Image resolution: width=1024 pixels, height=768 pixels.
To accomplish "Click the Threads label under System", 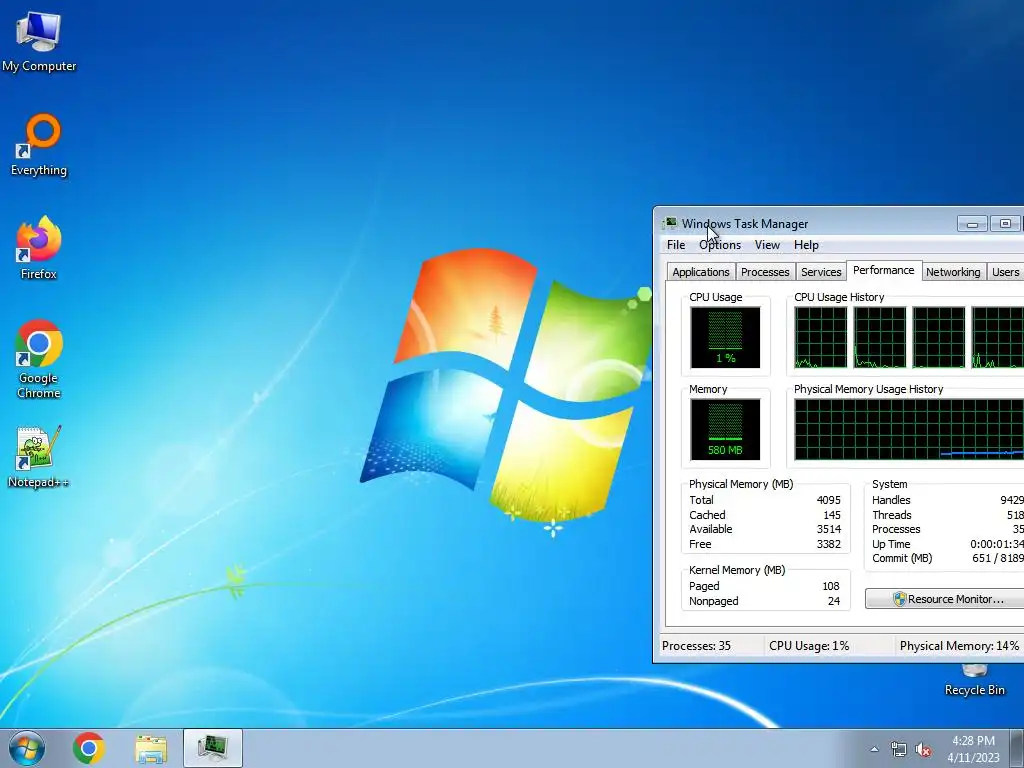I will point(891,515).
